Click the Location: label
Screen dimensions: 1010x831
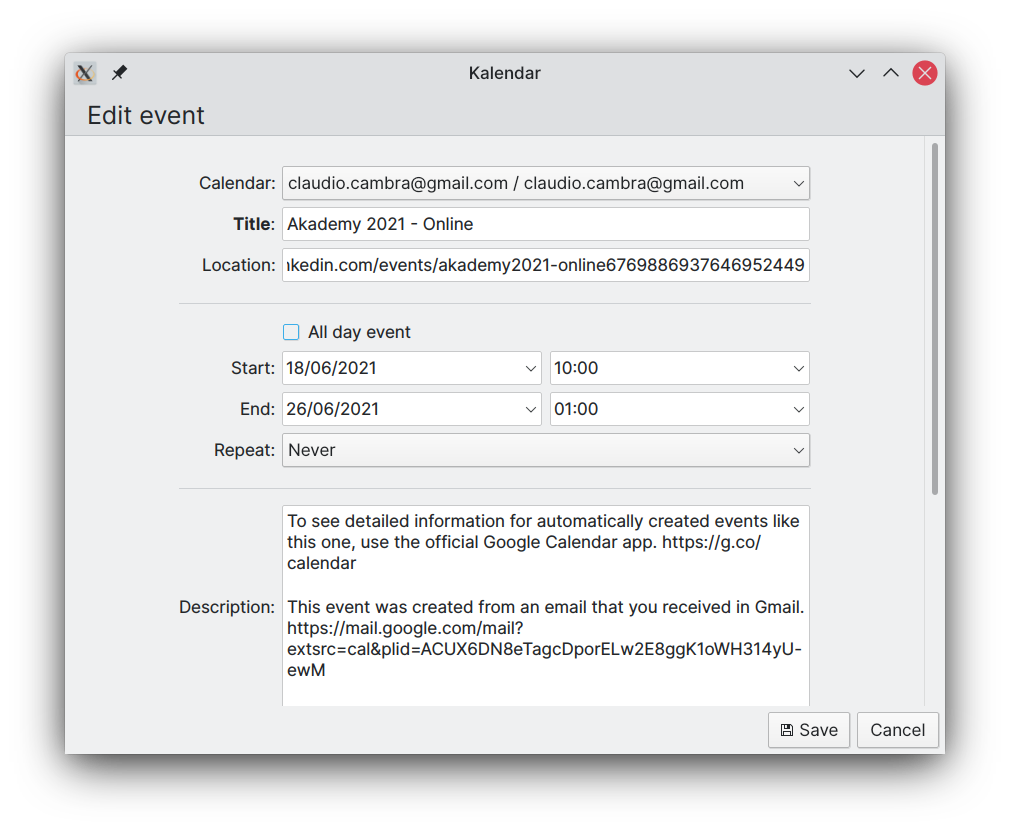[x=238, y=265]
